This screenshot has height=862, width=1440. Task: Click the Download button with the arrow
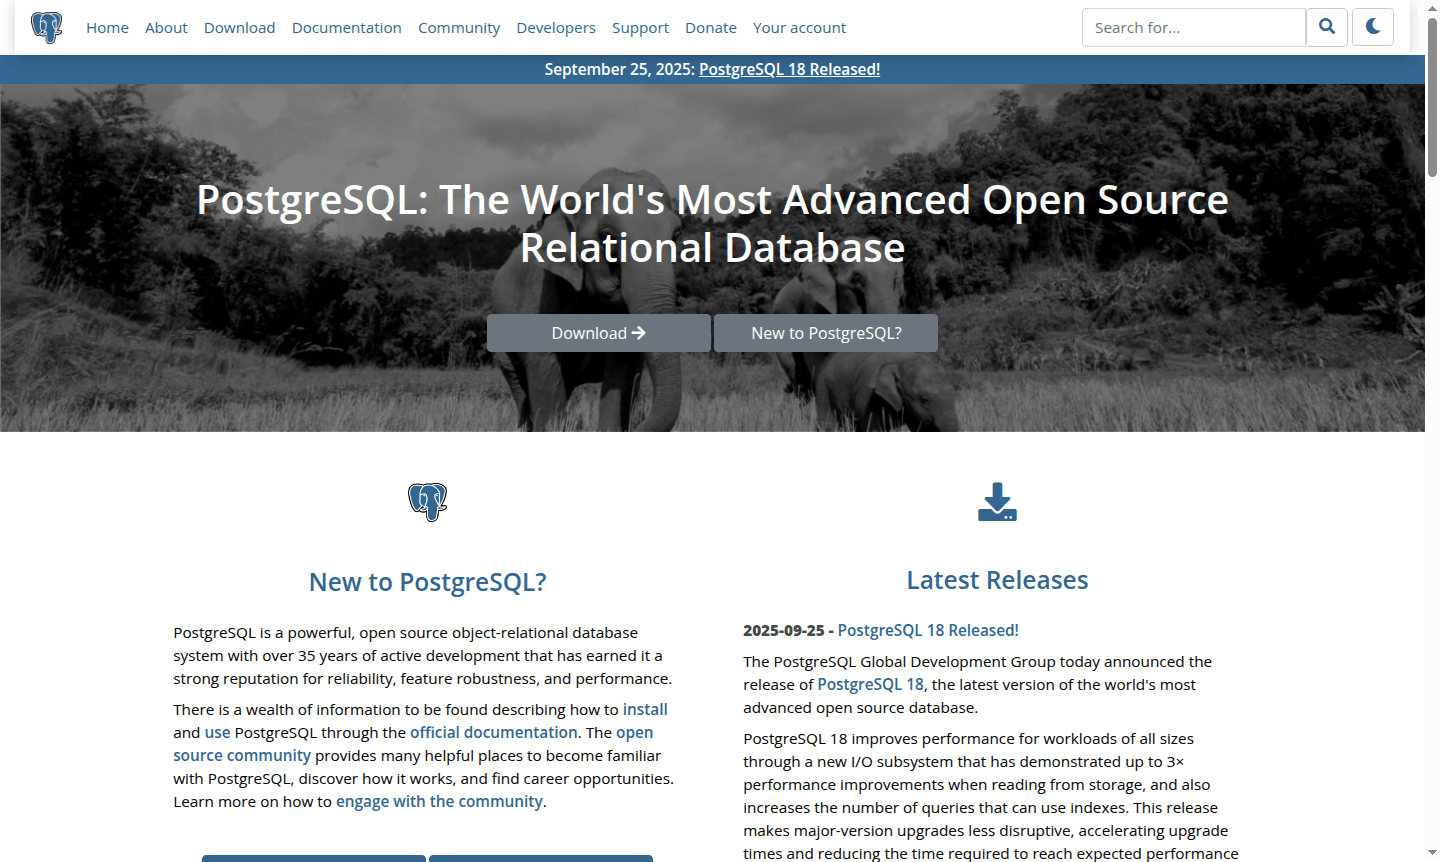[598, 332]
